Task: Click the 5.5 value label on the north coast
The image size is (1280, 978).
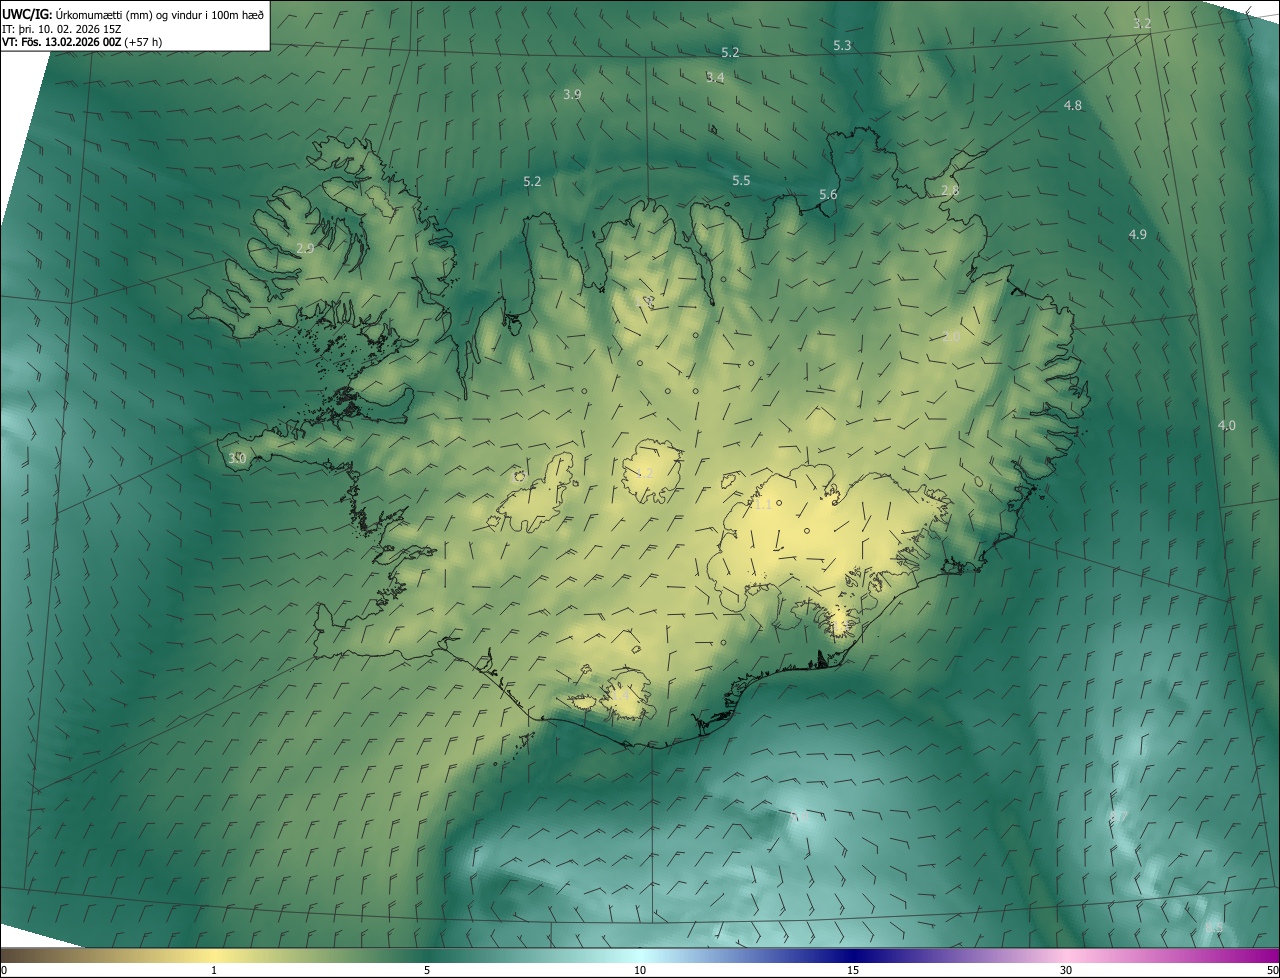Action: (741, 181)
